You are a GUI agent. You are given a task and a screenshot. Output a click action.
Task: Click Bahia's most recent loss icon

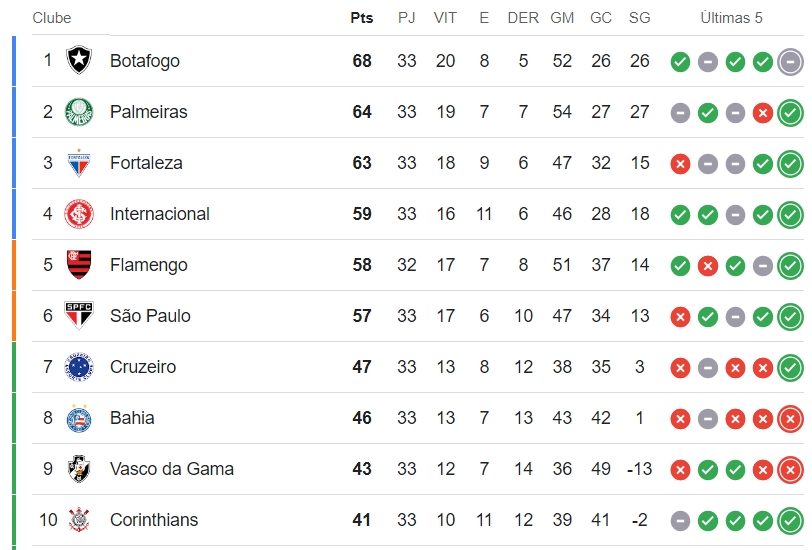point(790,419)
